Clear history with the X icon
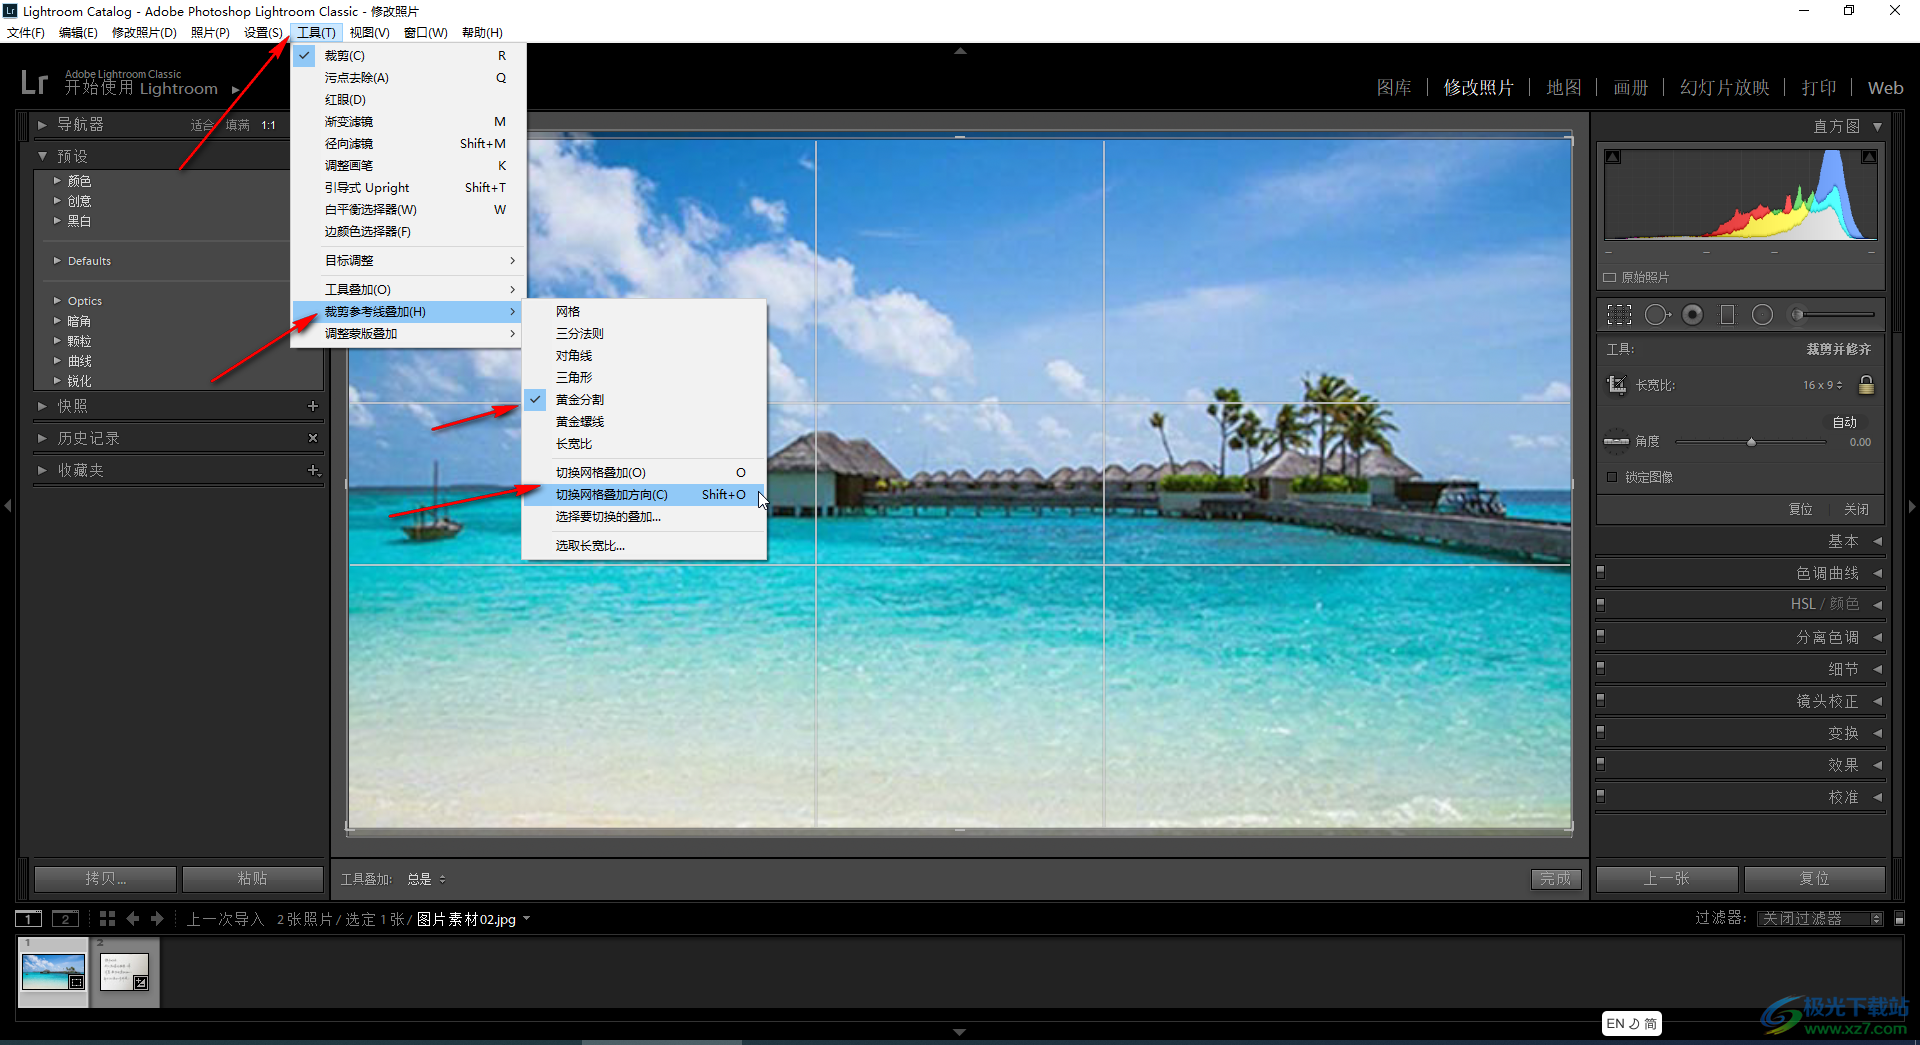This screenshot has height=1045, width=1920. click(313, 438)
